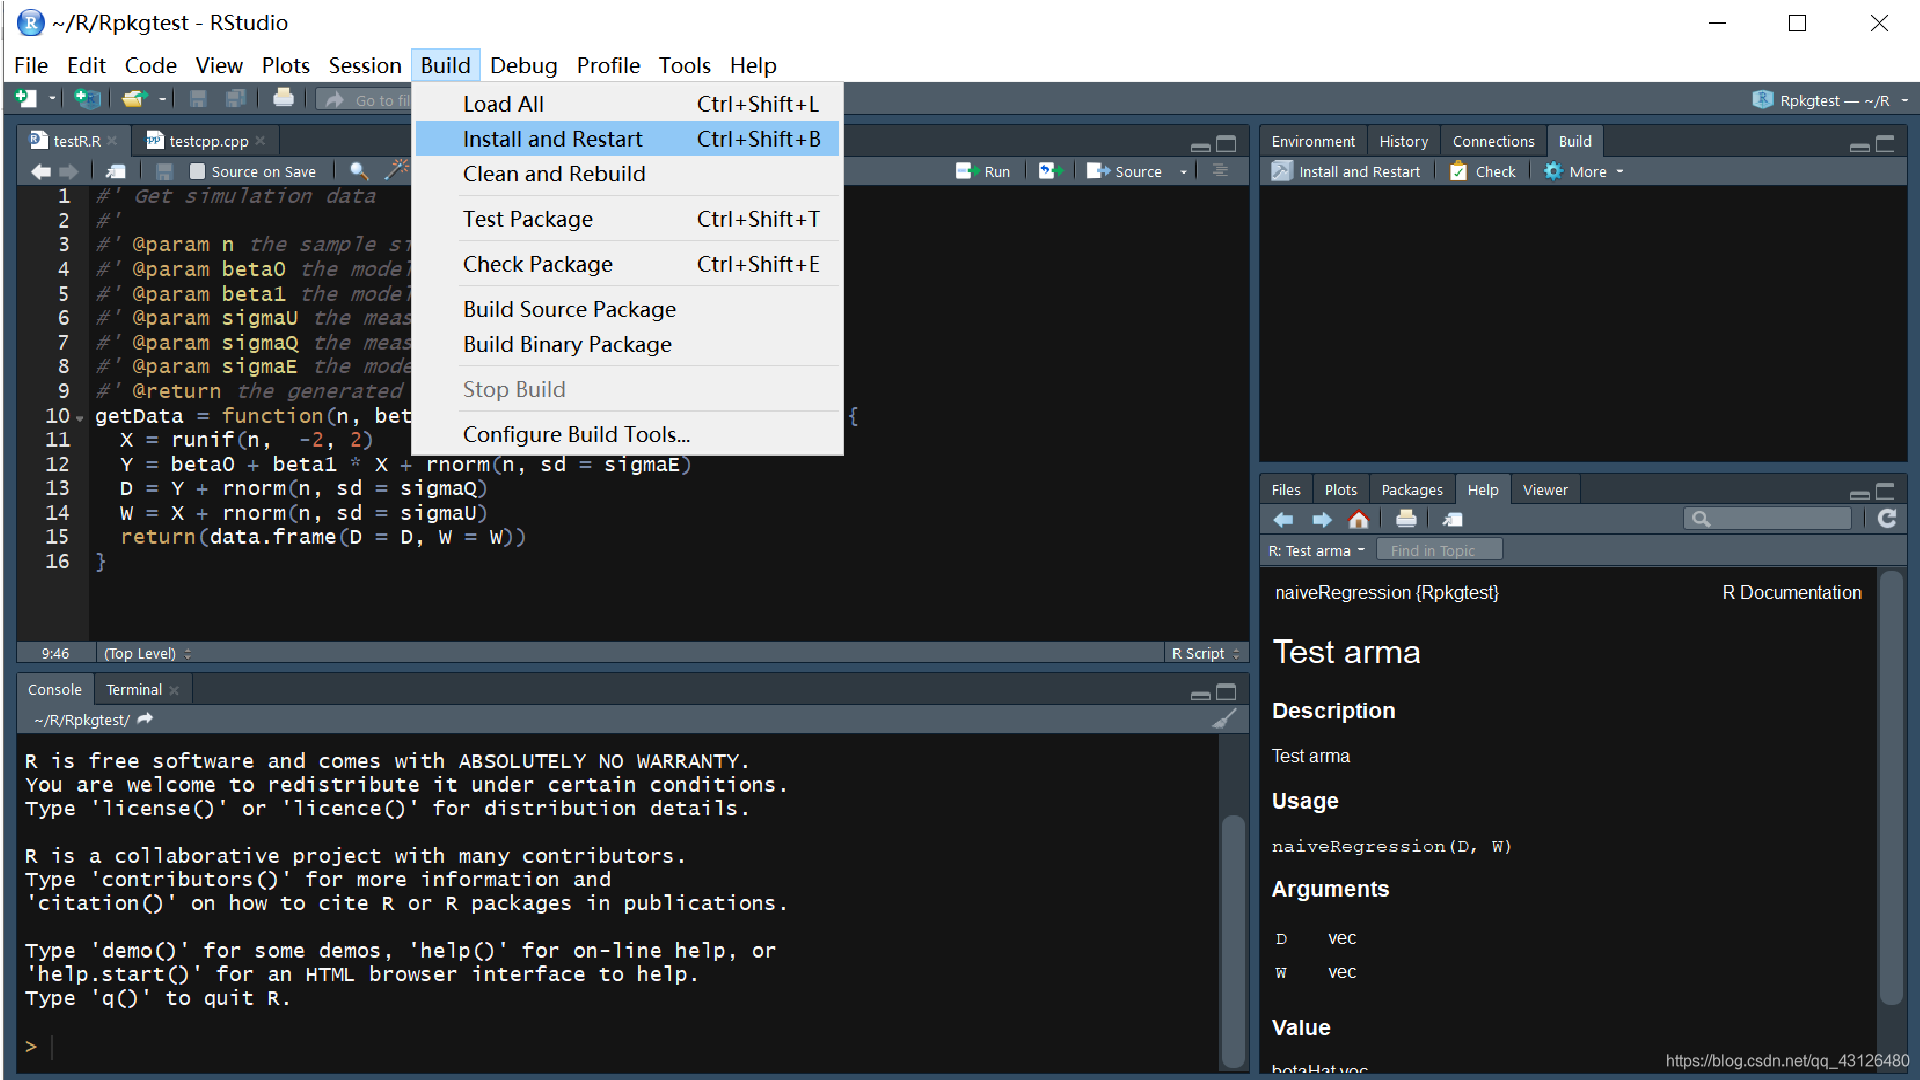Toggle the Source on Save checkbox
Viewport: 1920px width, 1080px height.
point(196,171)
